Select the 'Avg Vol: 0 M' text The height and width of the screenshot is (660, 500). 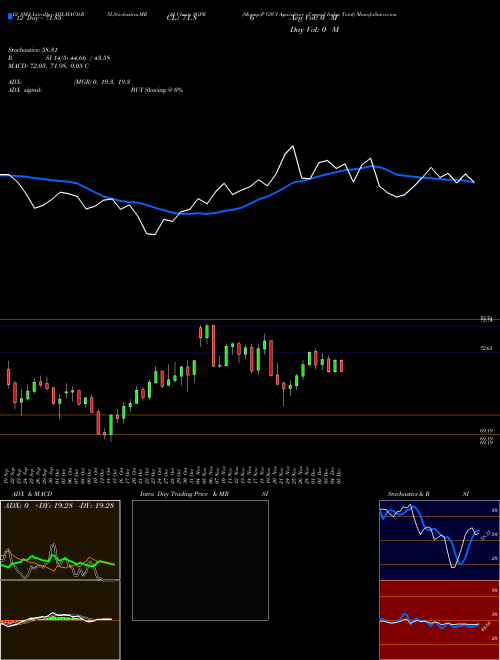[x=314, y=18]
